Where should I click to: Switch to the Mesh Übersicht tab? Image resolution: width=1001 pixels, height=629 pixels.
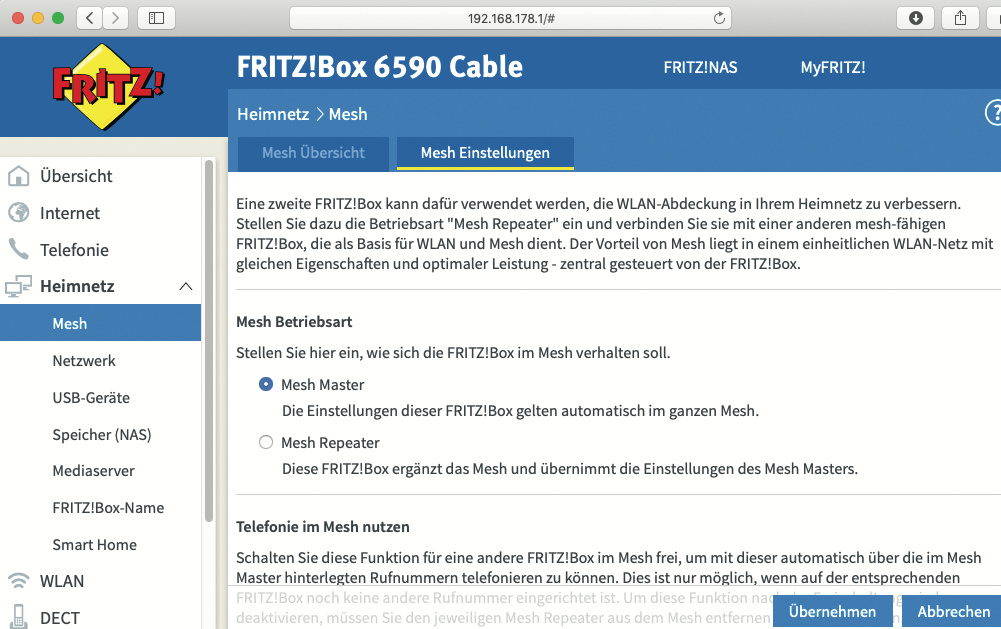tap(313, 153)
